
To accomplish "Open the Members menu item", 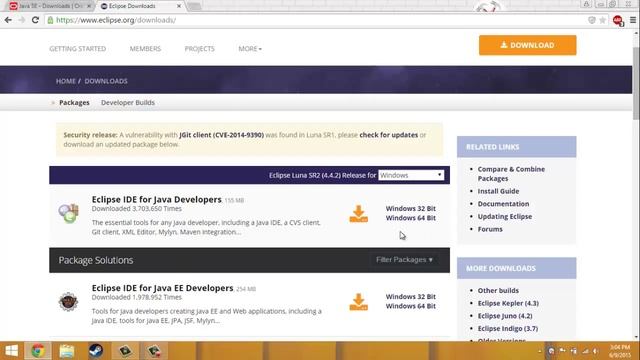I will click(x=145, y=49).
